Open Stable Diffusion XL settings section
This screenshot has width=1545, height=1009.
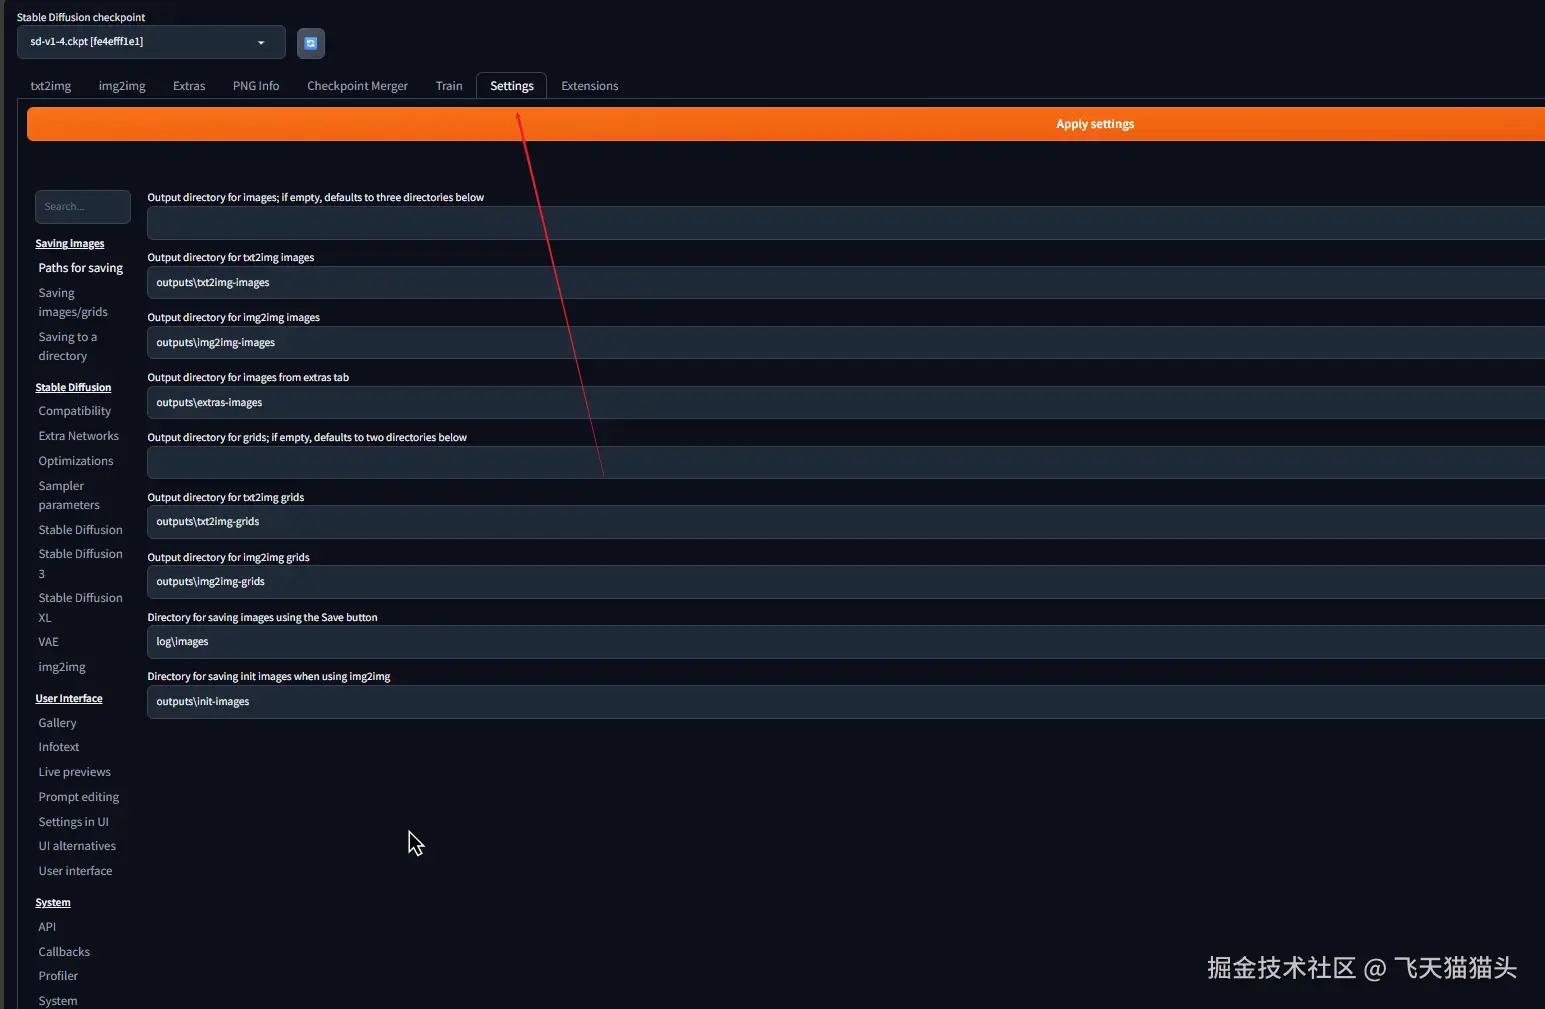(x=81, y=608)
